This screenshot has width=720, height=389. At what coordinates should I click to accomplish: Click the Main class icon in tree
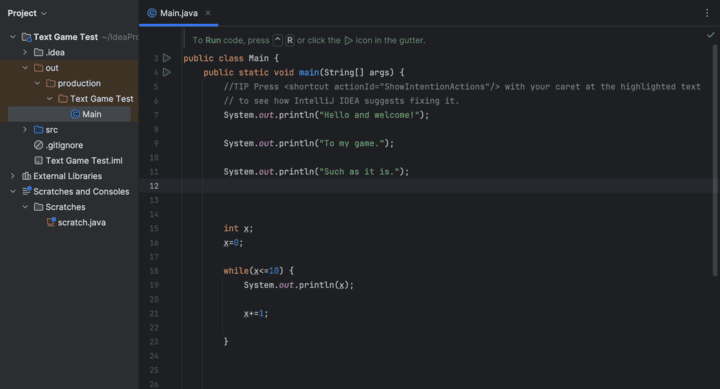[x=75, y=114]
